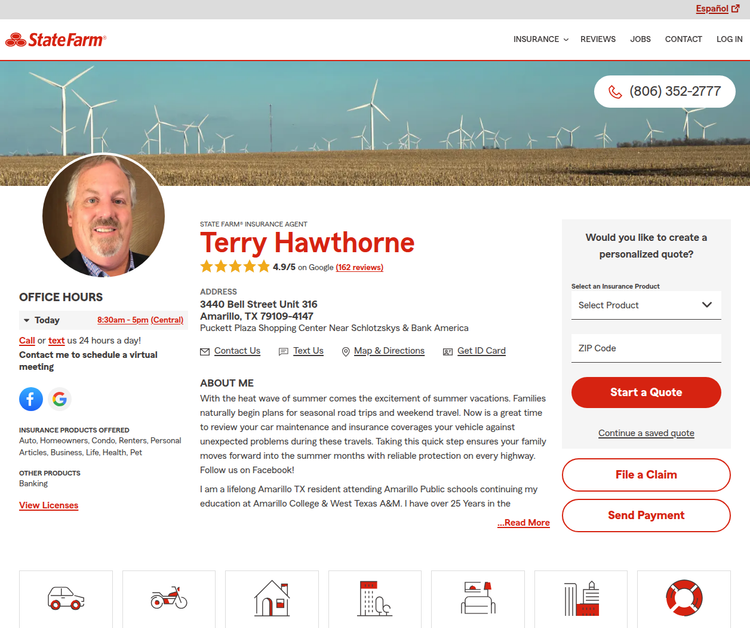
Task: Click the external link icon next to Español
Action: click(736, 9)
